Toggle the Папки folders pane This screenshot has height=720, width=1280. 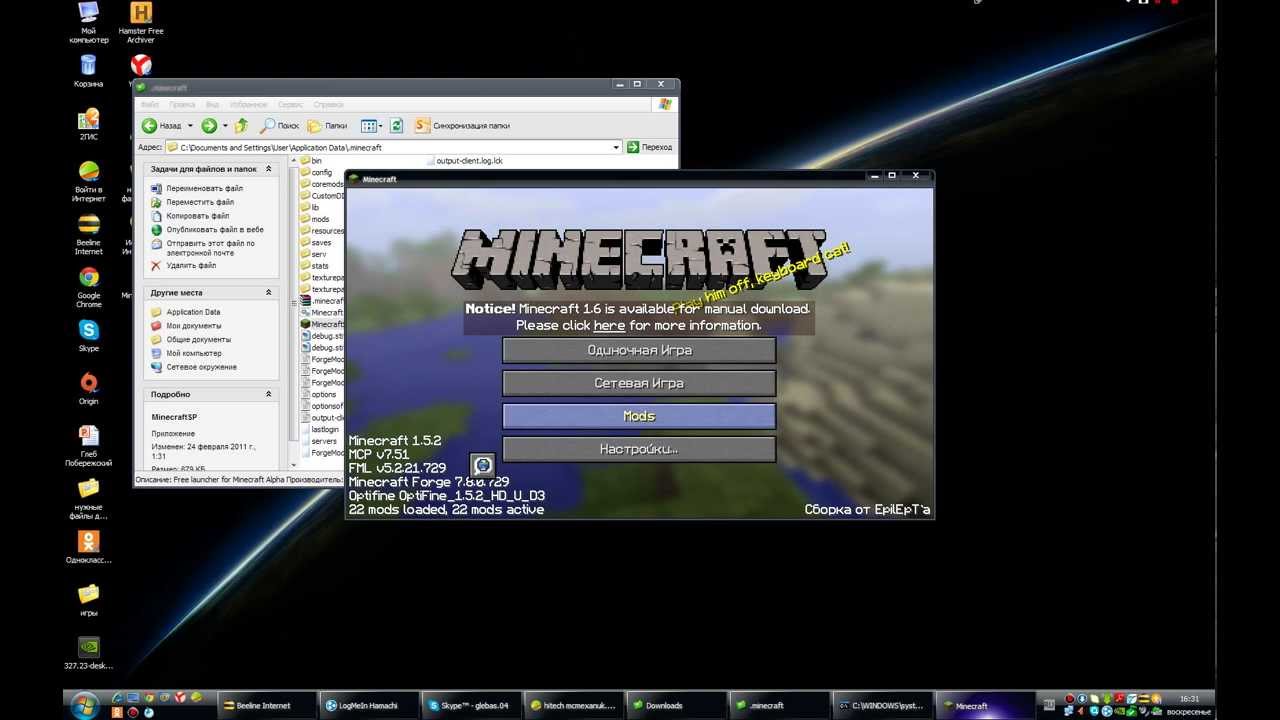point(327,126)
